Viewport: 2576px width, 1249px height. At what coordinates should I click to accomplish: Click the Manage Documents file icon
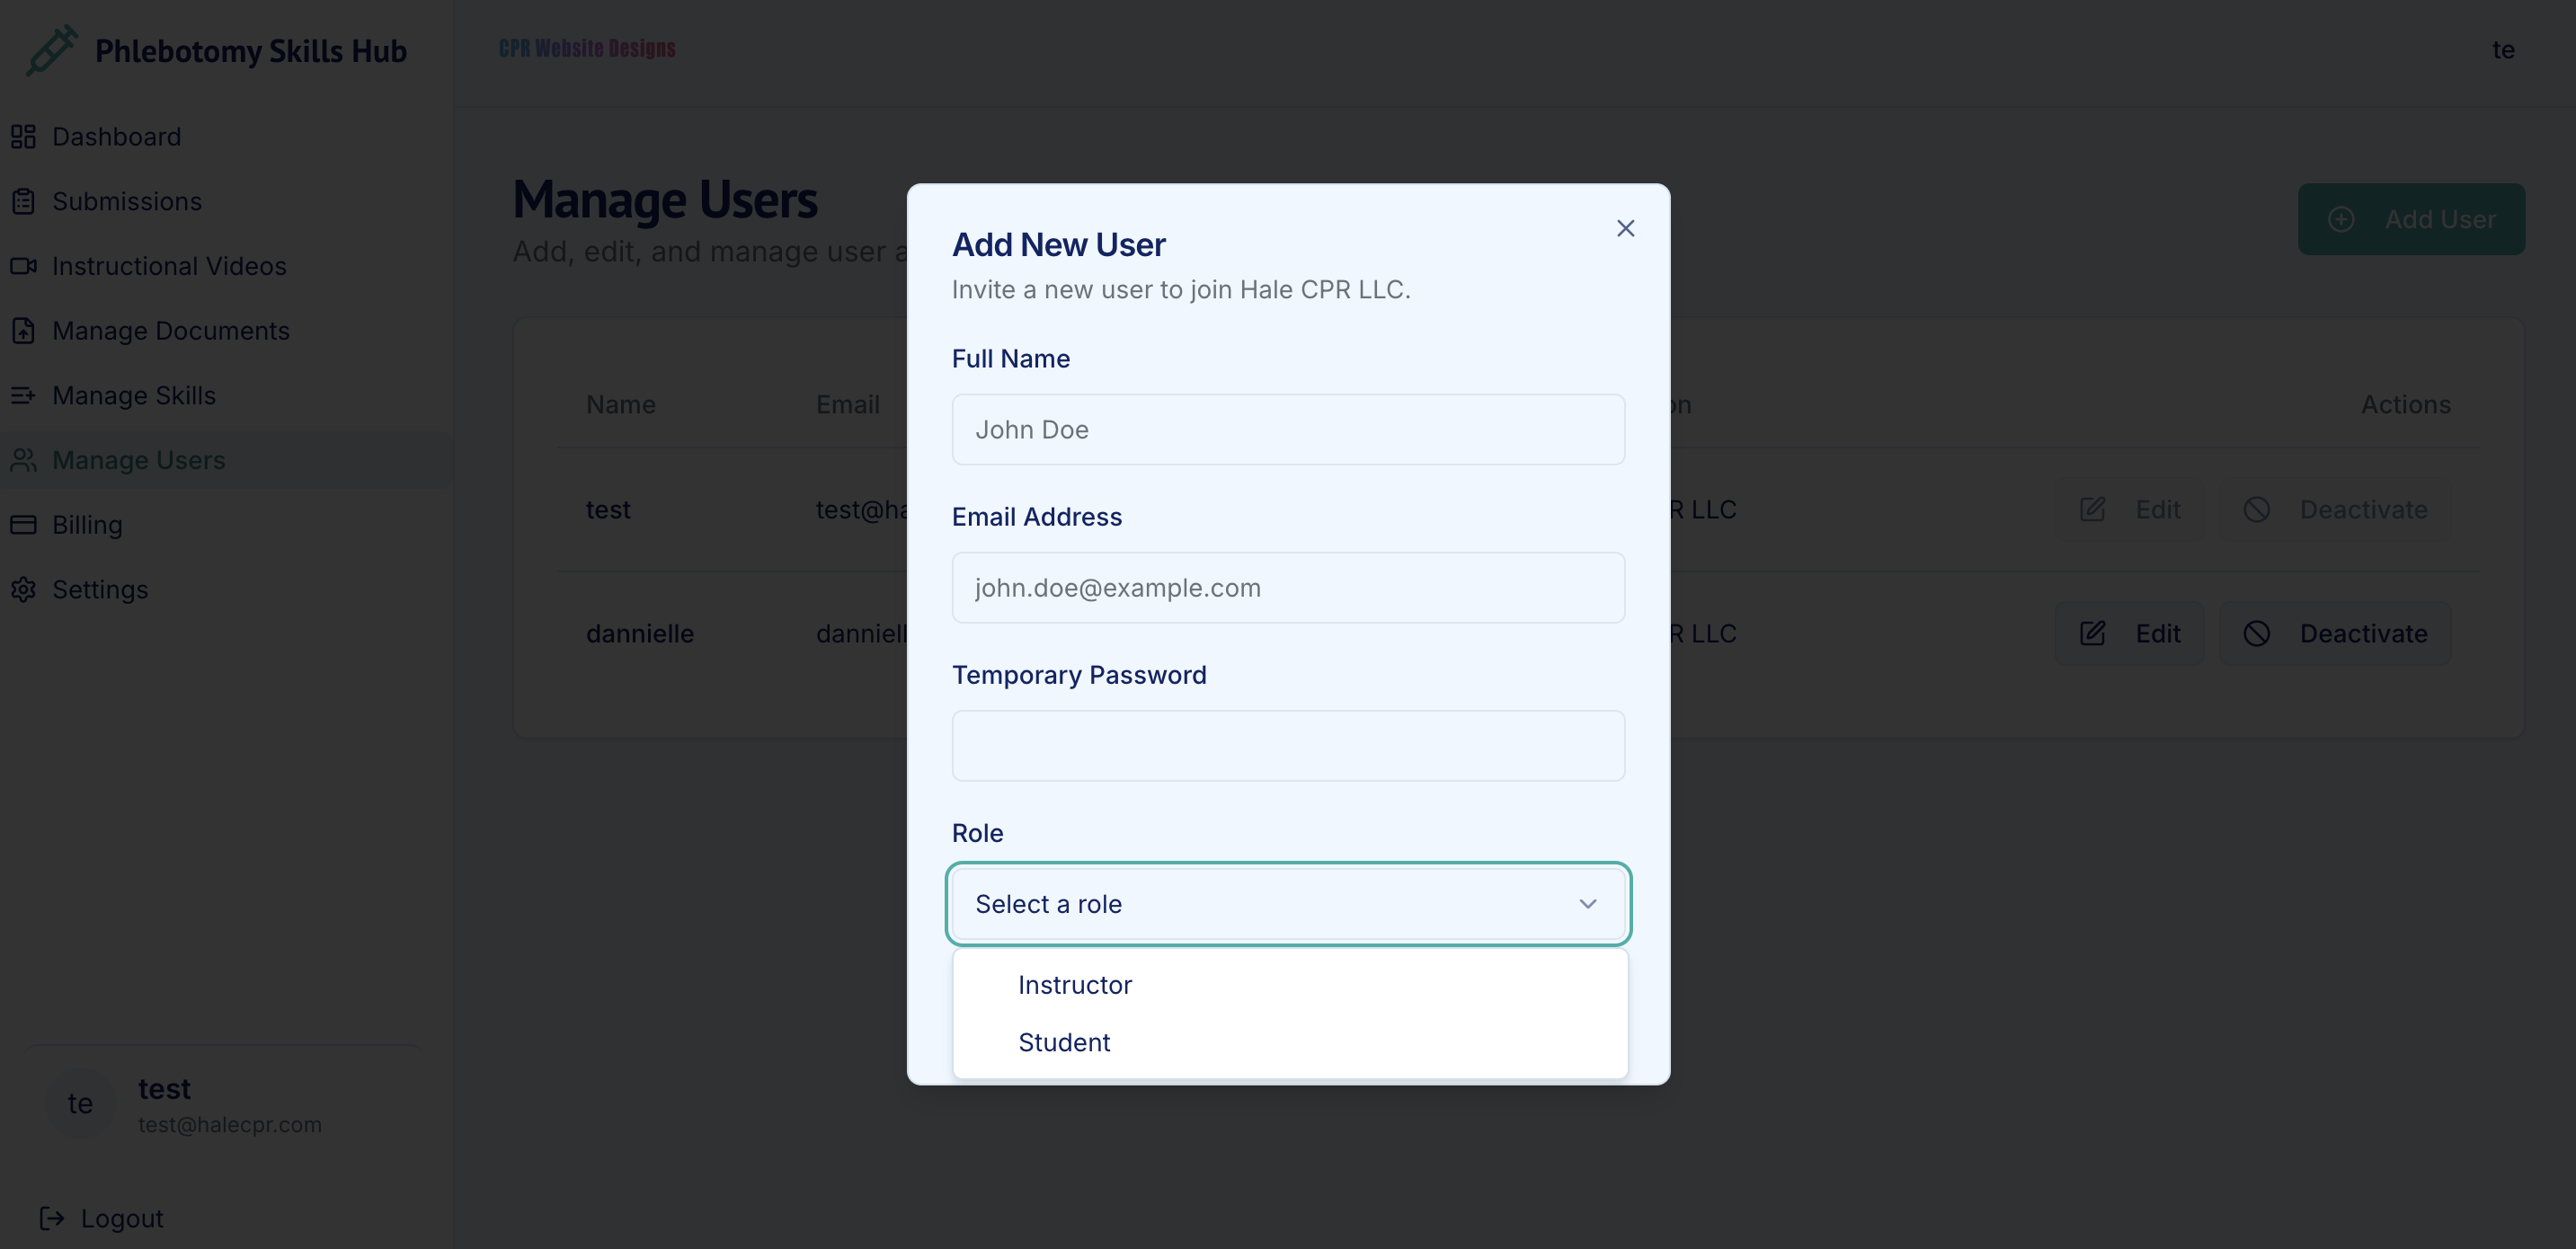[x=24, y=330]
